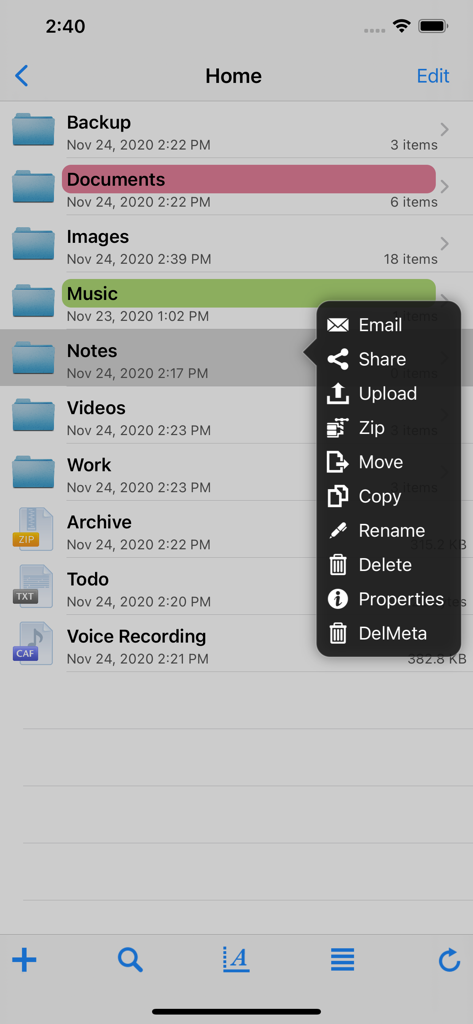This screenshot has width=473, height=1024.
Task: Tap the Delete trash icon
Action: tap(338, 565)
